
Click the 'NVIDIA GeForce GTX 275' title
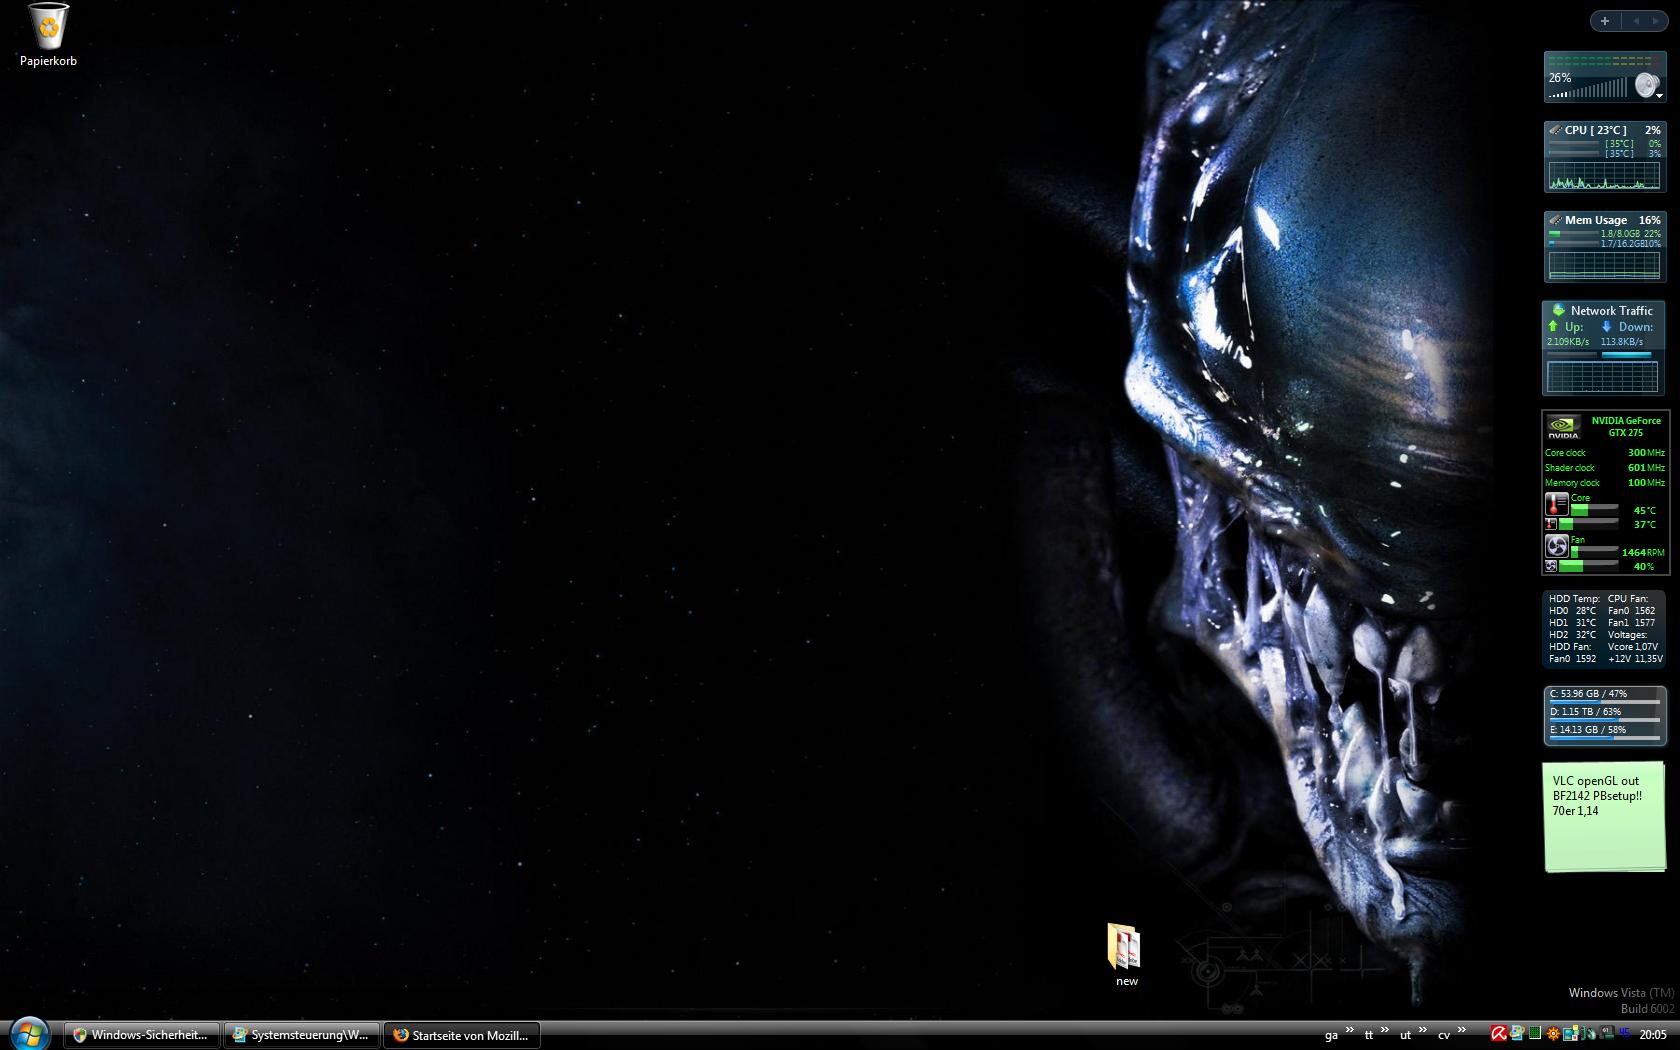1626,427
